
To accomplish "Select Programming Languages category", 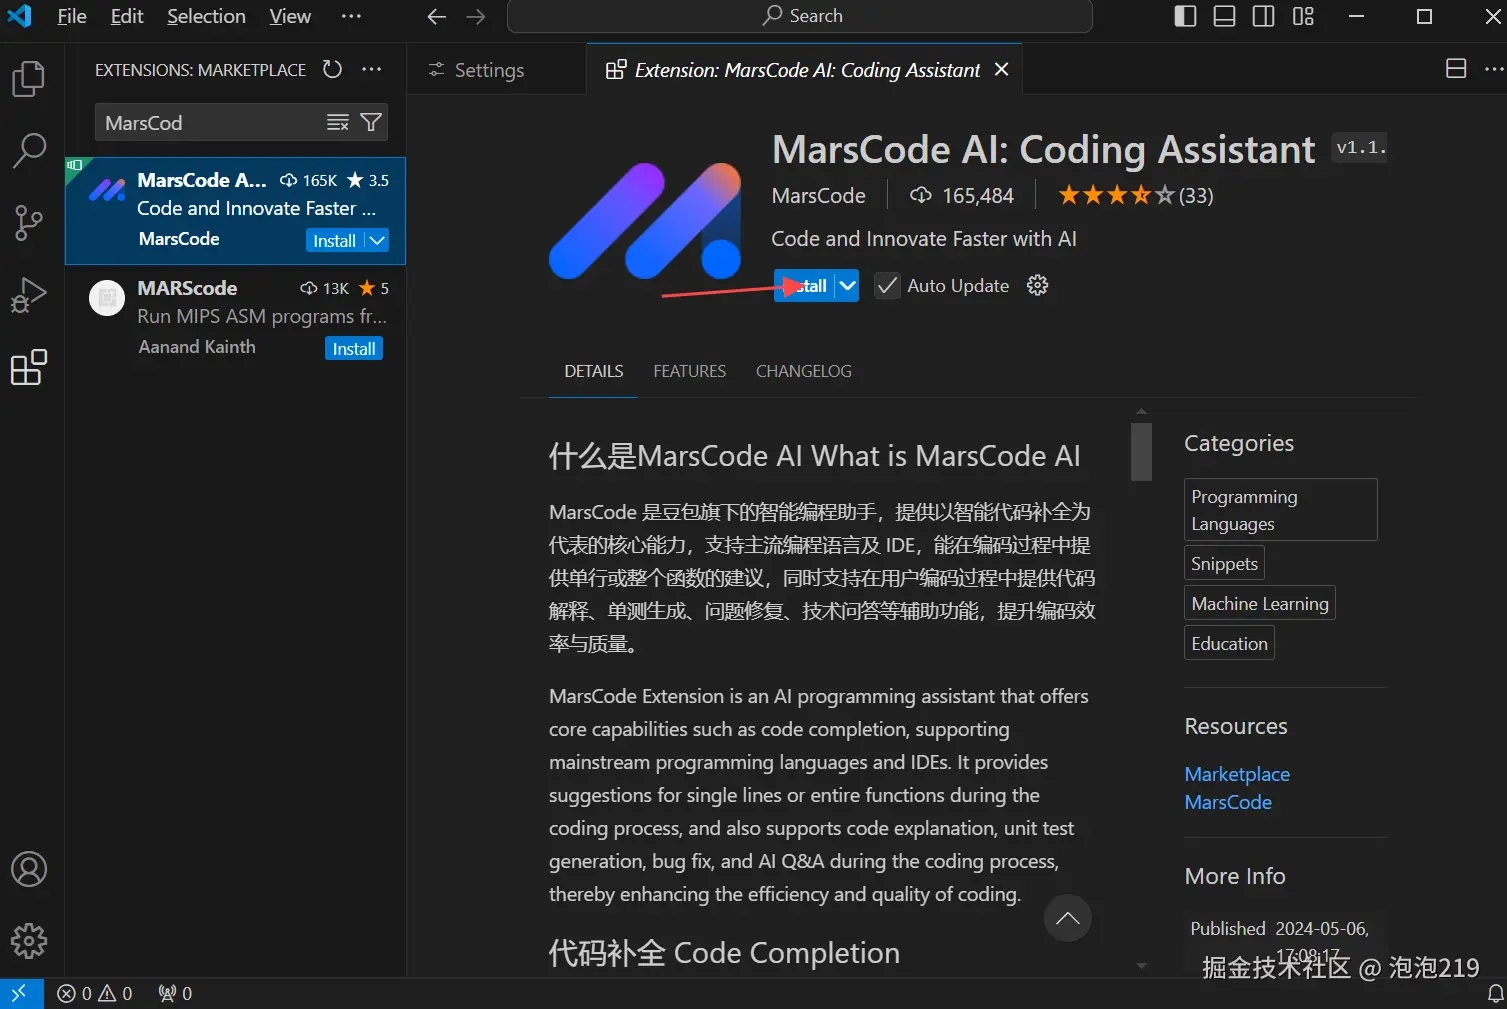I will [1280, 510].
